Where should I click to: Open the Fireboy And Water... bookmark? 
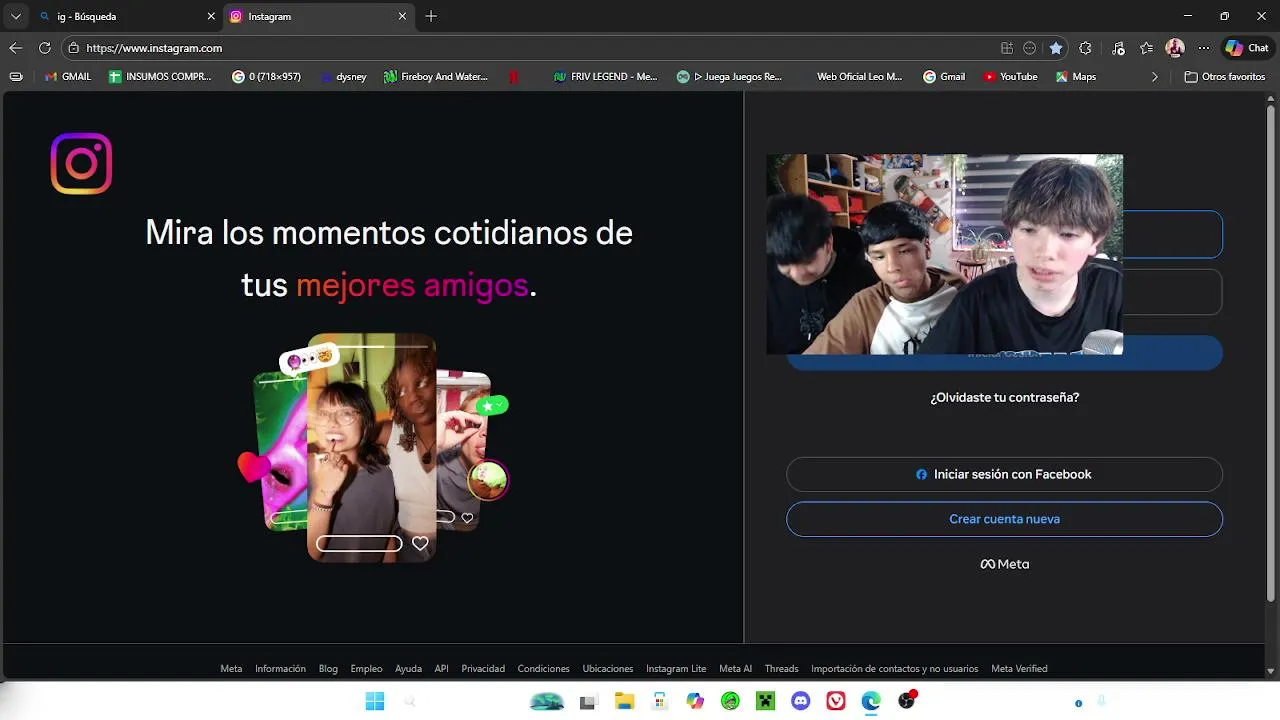tap(435, 77)
